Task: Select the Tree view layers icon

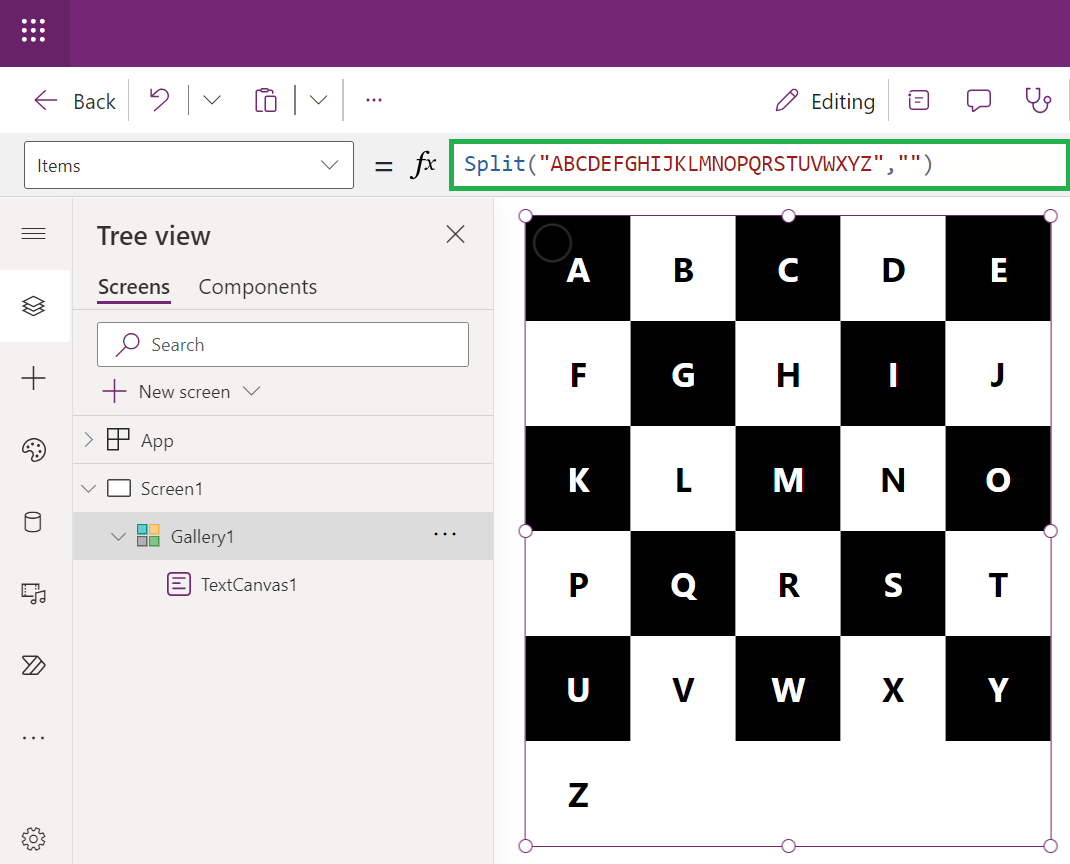Action: [x=33, y=306]
